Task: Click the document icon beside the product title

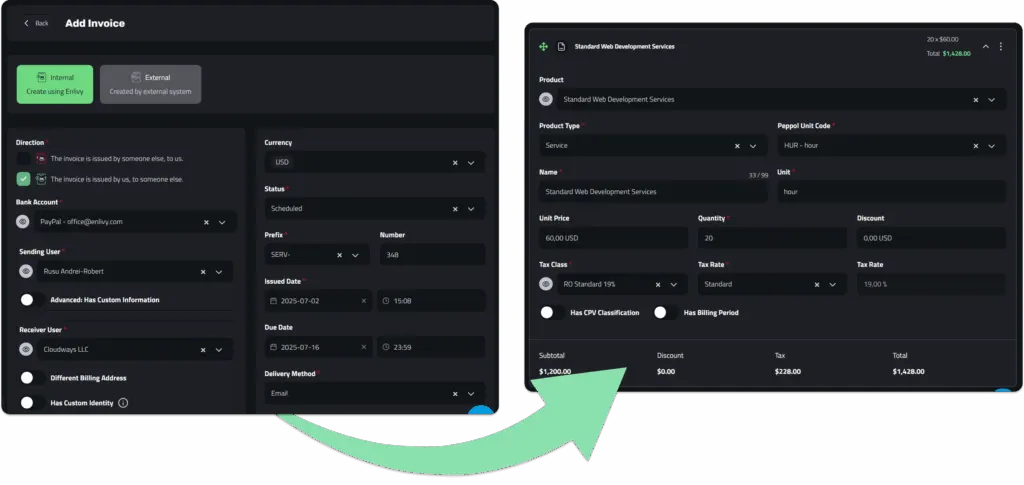Action: pyautogui.click(x=561, y=47)
